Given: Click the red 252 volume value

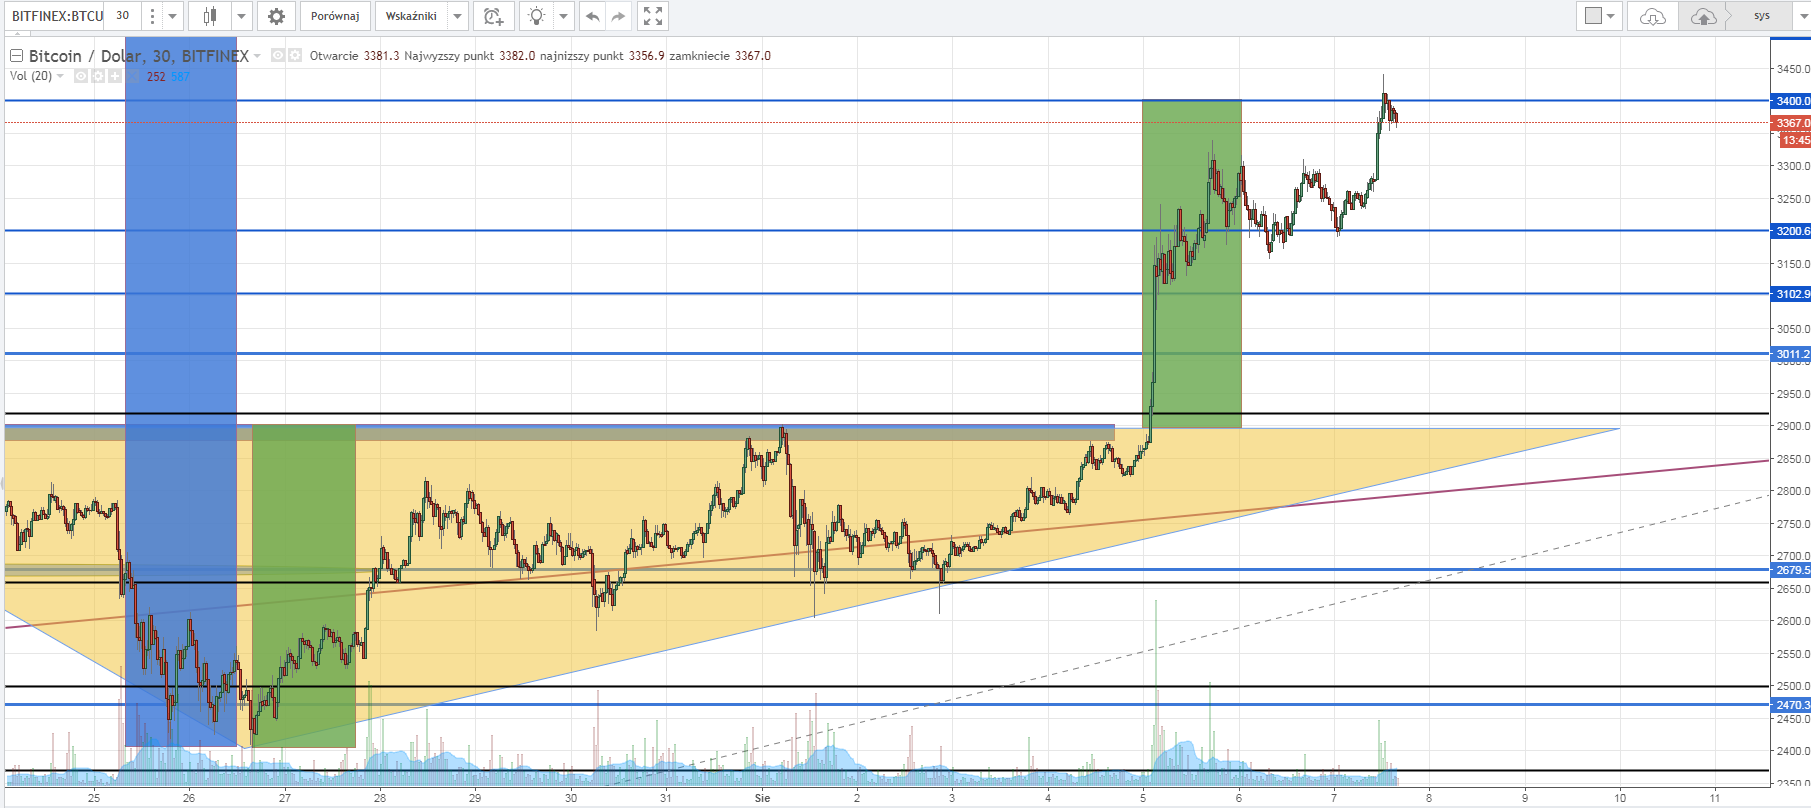Looking at the screenshot, I should point(156,77).
